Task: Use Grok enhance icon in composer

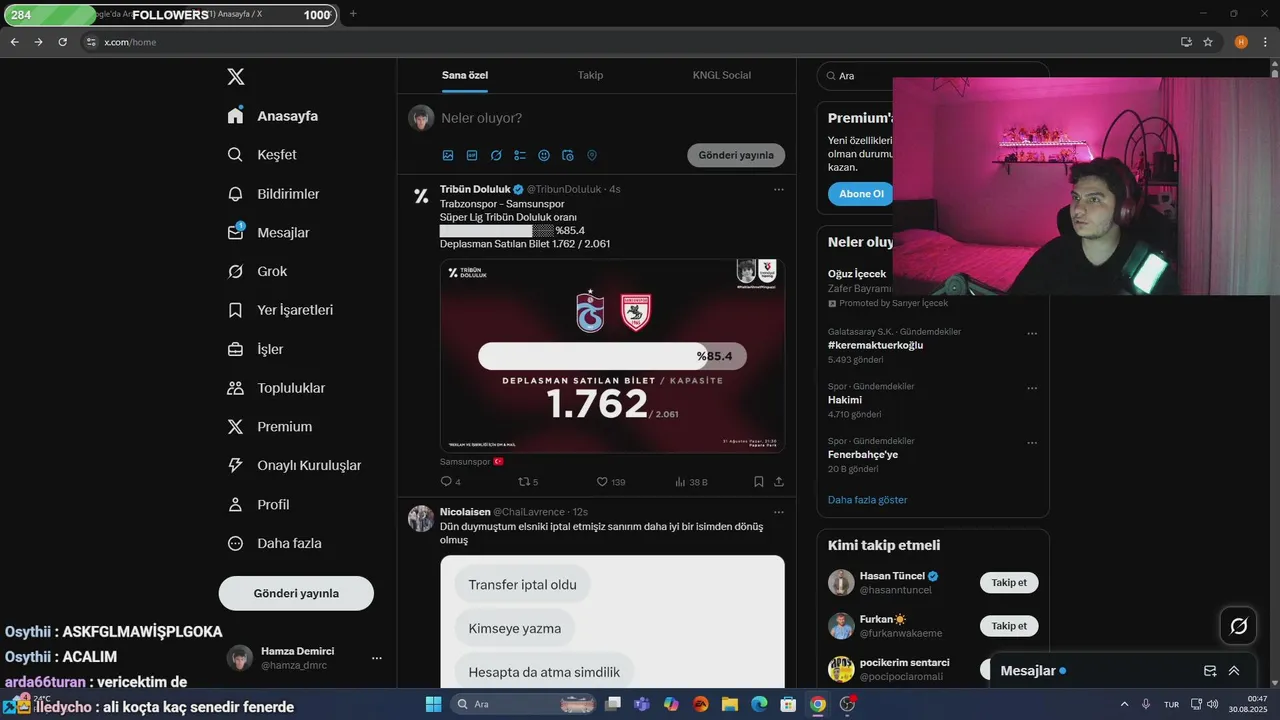Action: (496, 155)
